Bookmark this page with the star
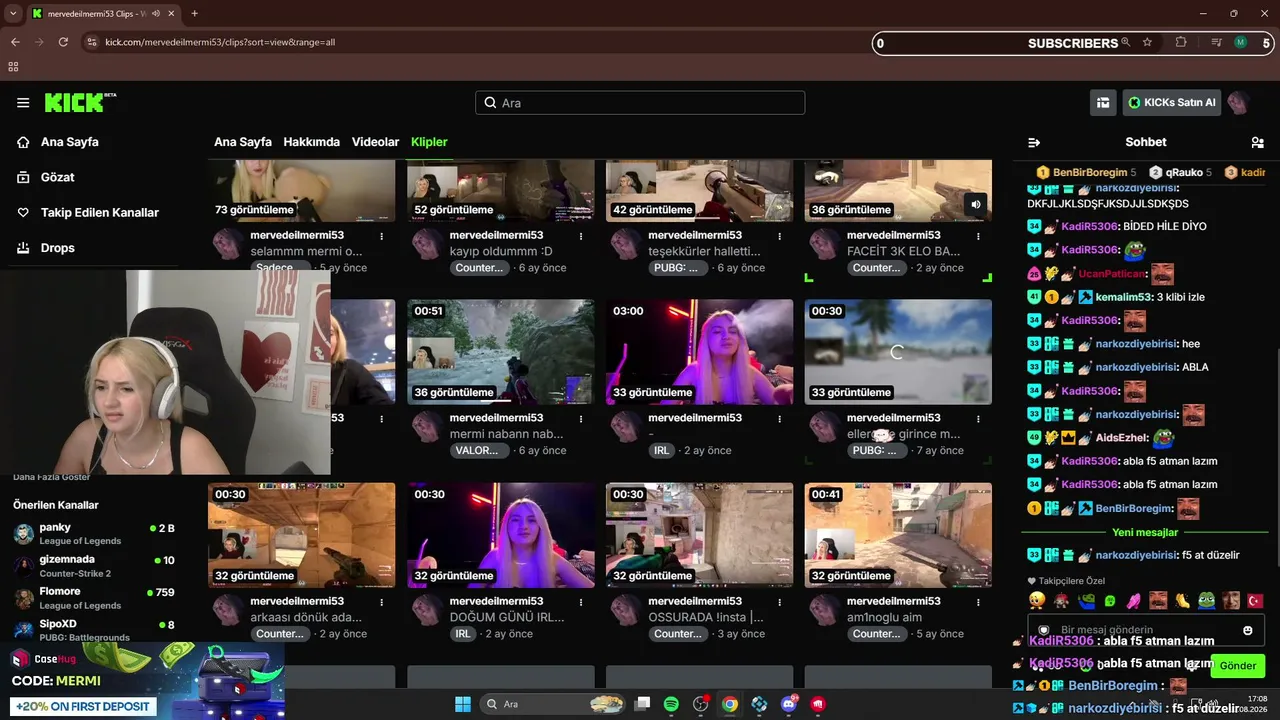1280x720 pixels. pyautogui.click(x=1147, y=42)
